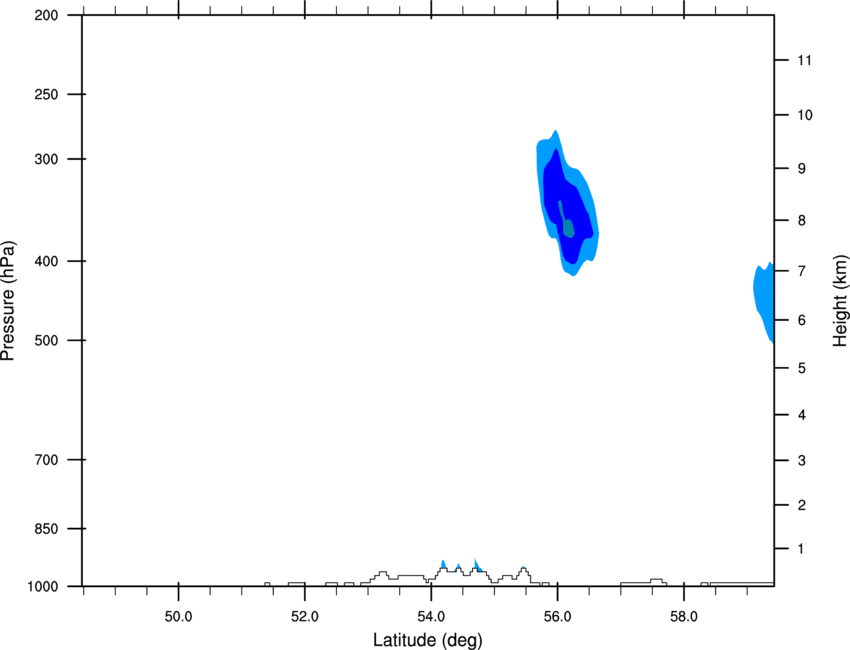Click the 250 pressure tick label
The height and width of the screenshot is (650, 850).
pos(46,94)
